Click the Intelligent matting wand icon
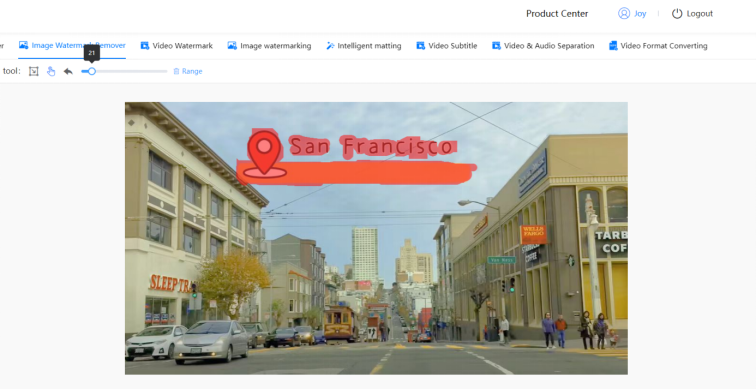Screen dimensions: 756x389 click(330, 46)
